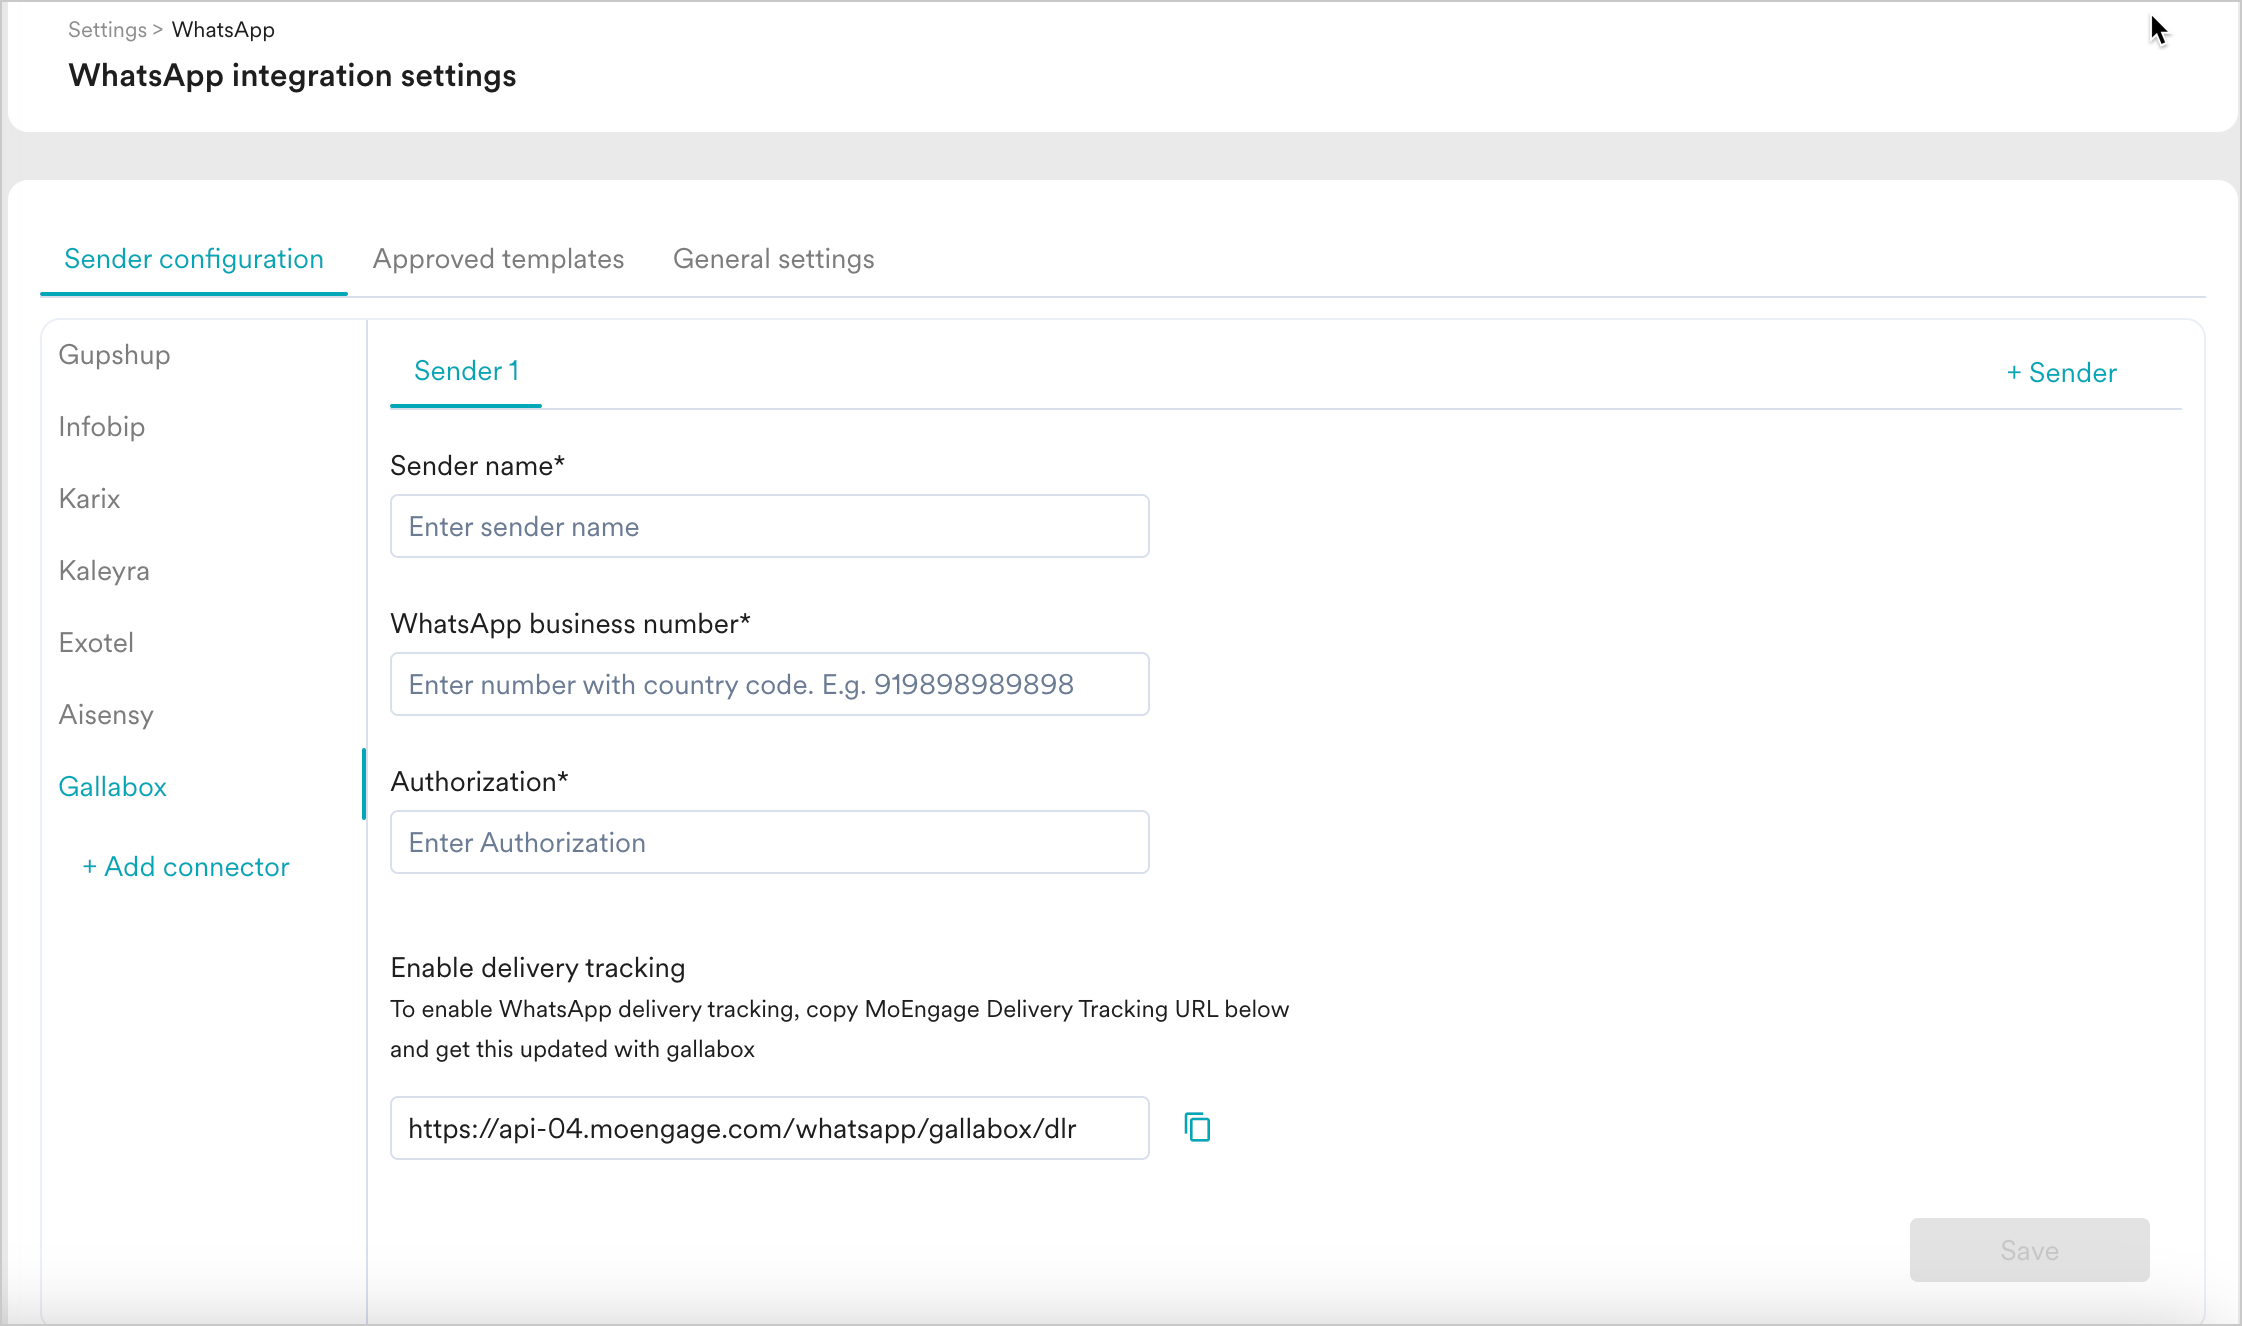Focus the WhatsApp business number field
2242x1326 pixels.
point(769,684)
